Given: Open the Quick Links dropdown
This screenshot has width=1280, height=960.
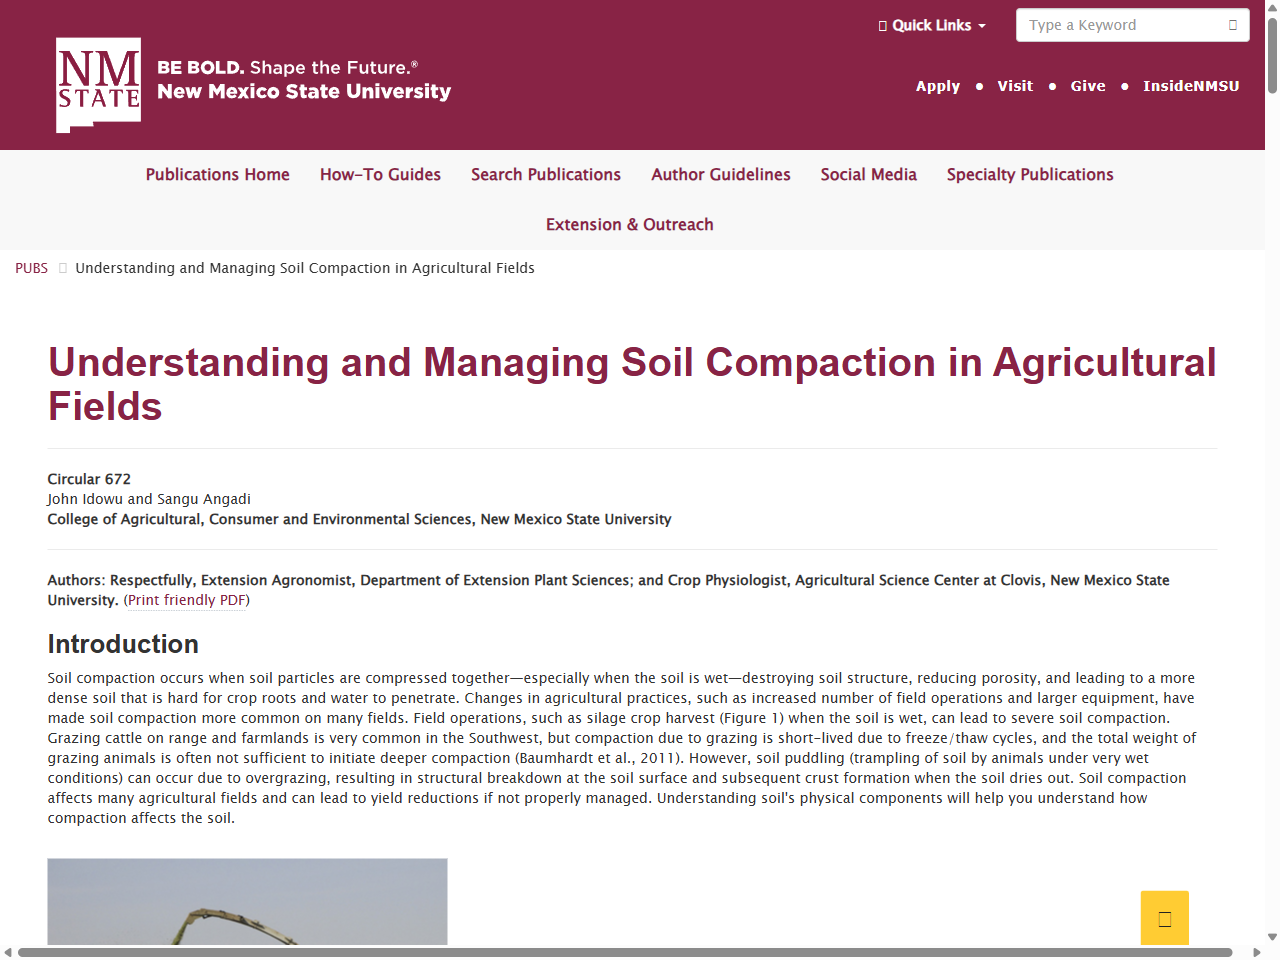Looking at the screenshot, I should (932, 25).
